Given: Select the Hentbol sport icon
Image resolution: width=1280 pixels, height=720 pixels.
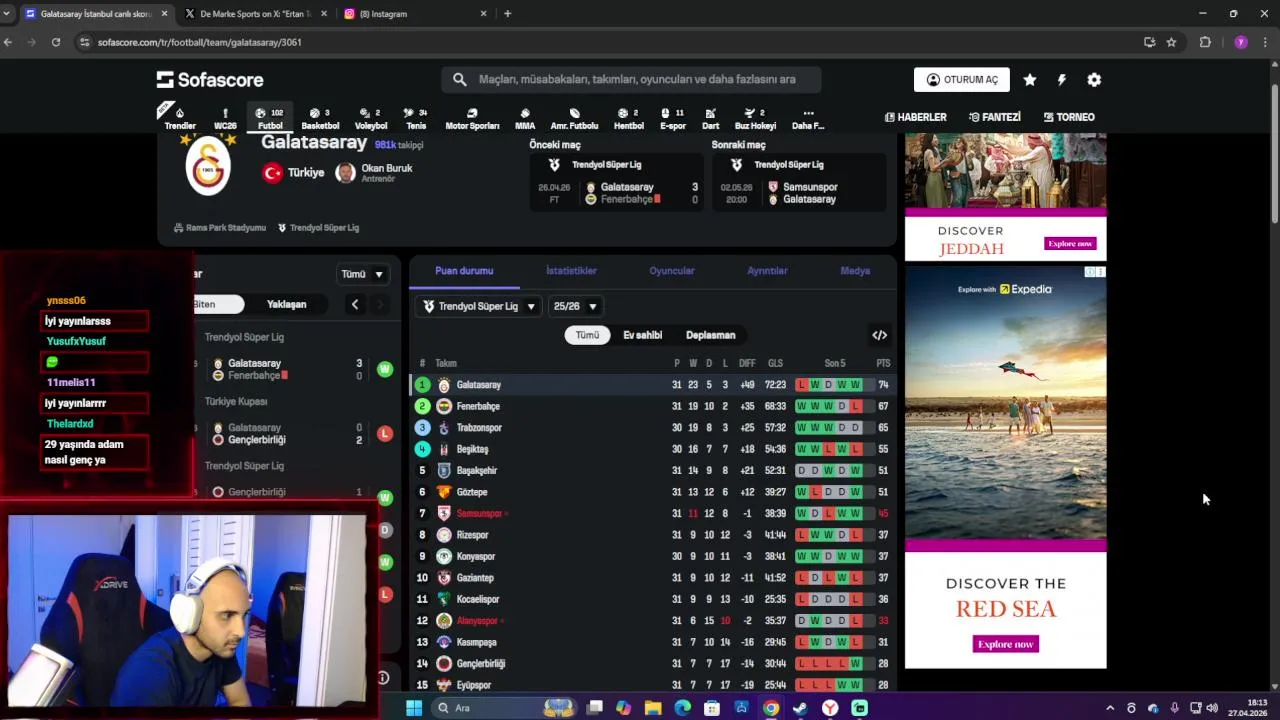Looking at the screenshot, I should coord(629,118).
